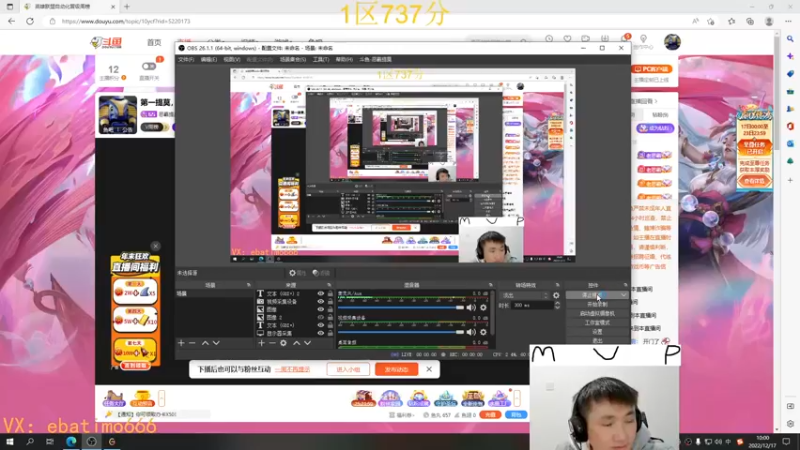This screenshot has height=450, width=800.
Task: Open the File menu in OBS
Action: pos(186,60)
